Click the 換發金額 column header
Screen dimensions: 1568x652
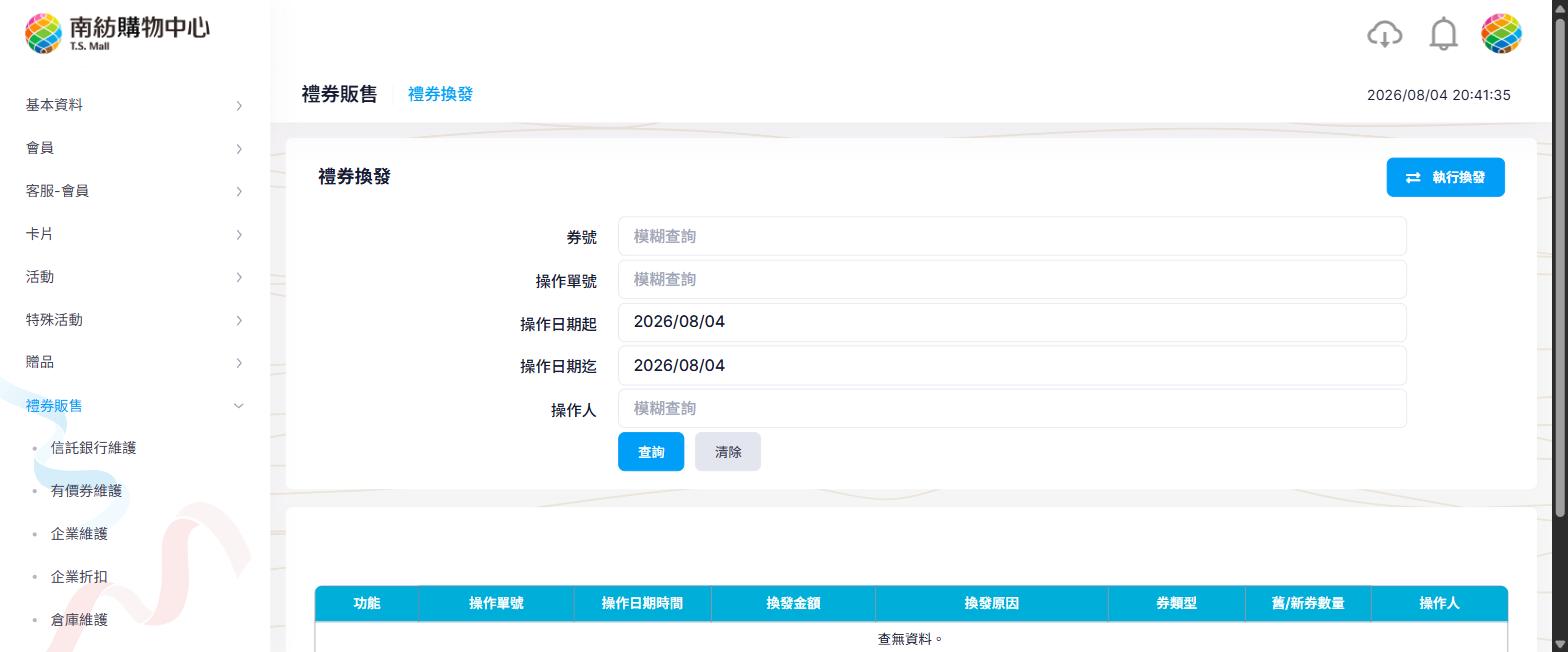pos(793,603)
